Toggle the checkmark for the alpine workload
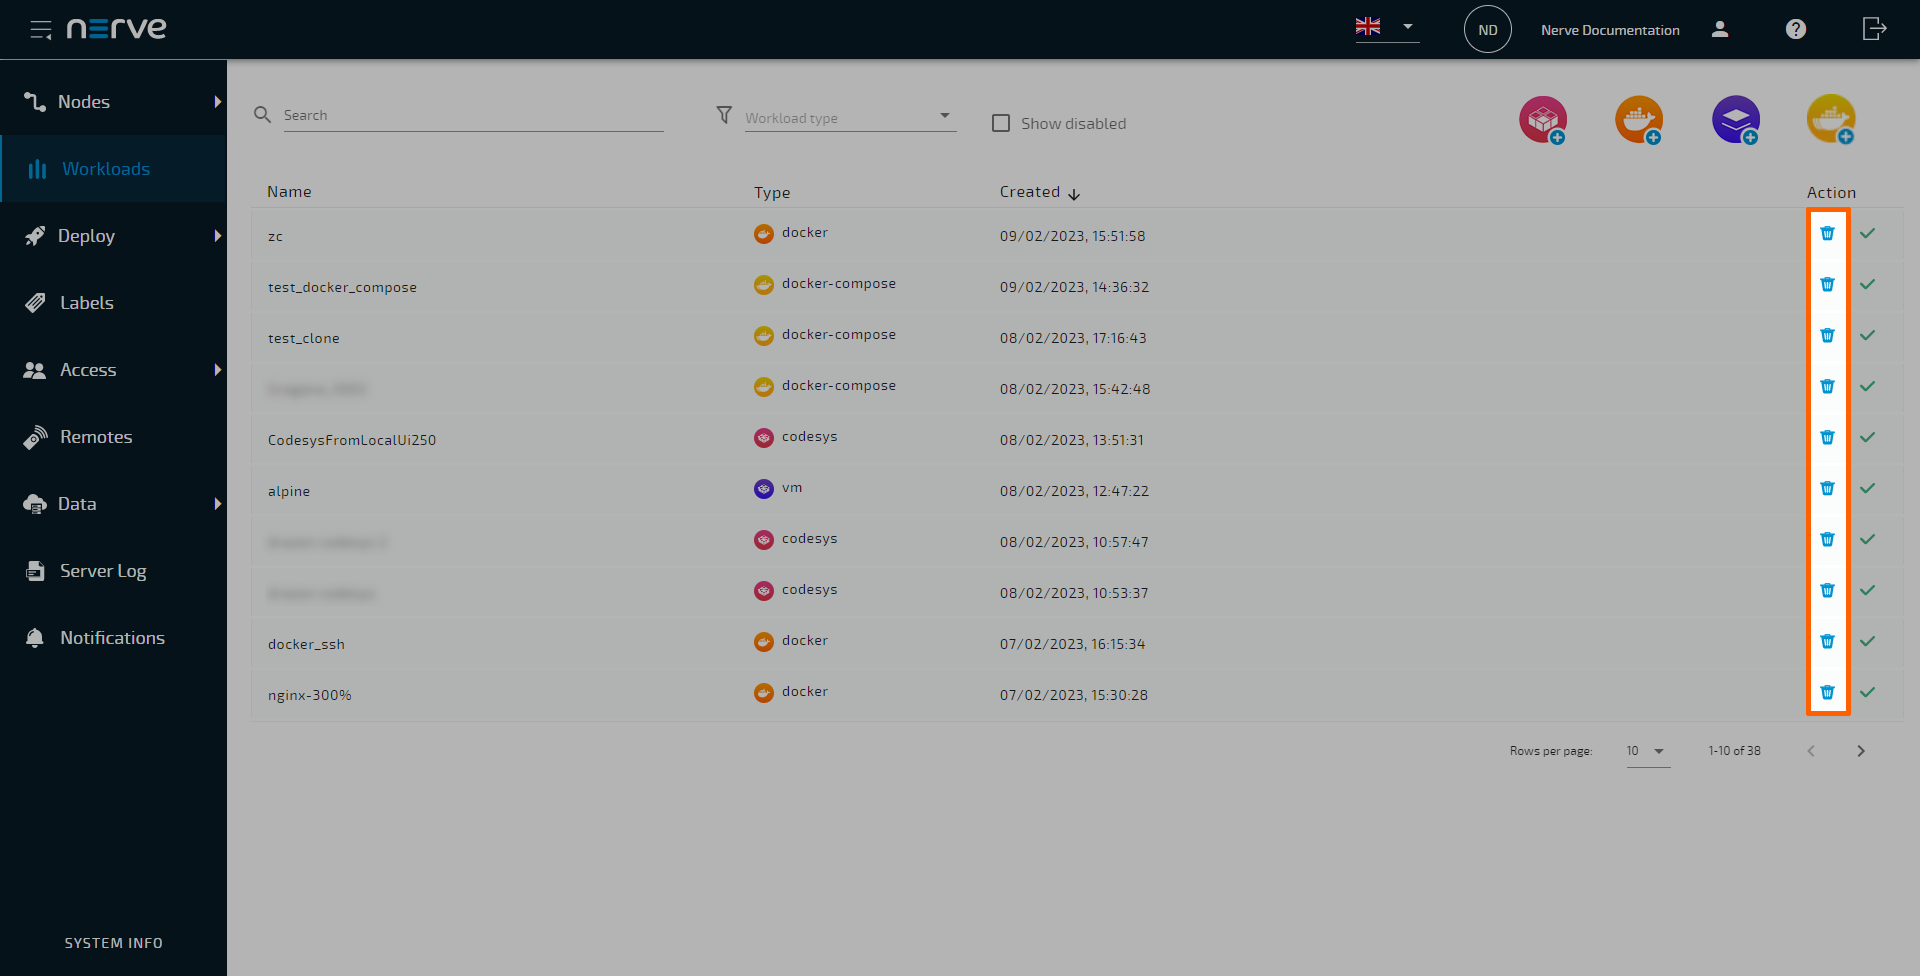1920x976 pixels. 1867,488
